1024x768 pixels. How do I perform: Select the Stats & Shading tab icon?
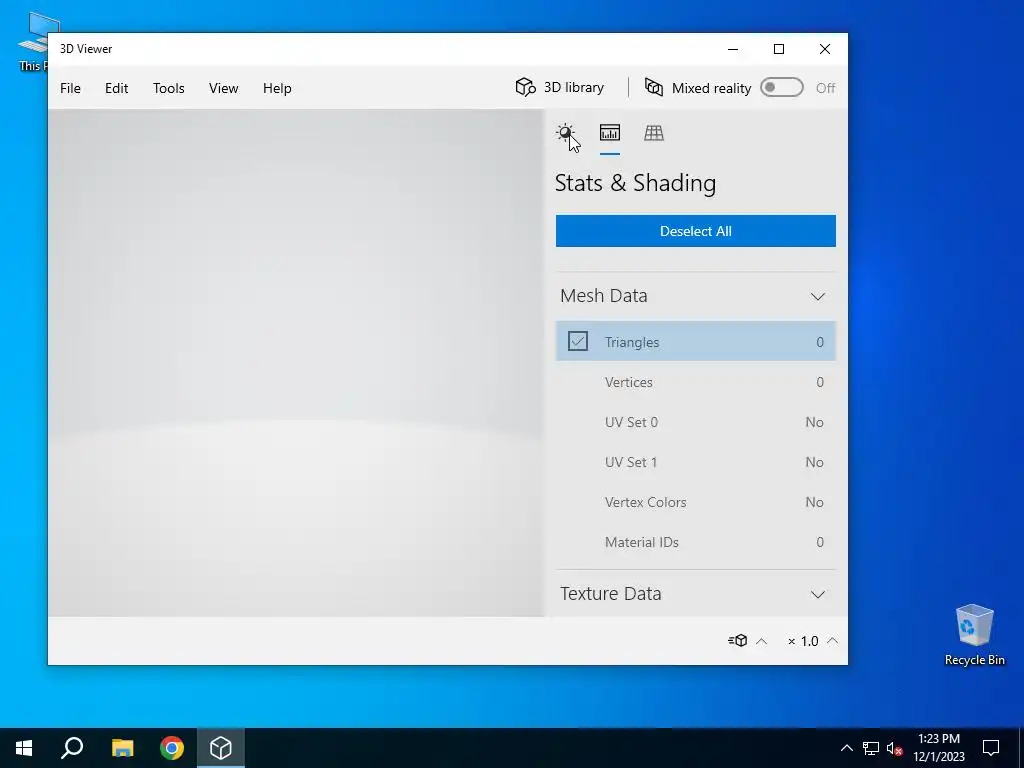click(x=610, y=133)
